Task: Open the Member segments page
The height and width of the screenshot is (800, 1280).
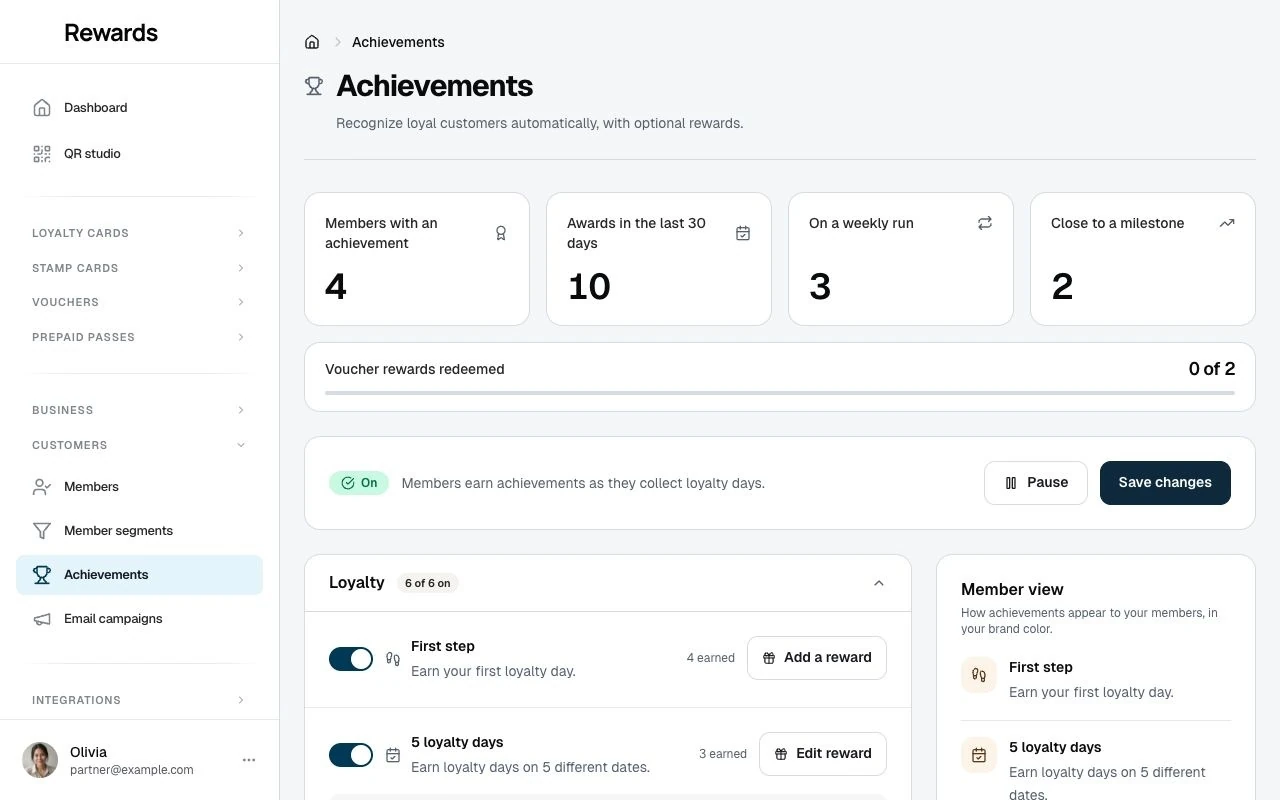Action: point(139,531)
